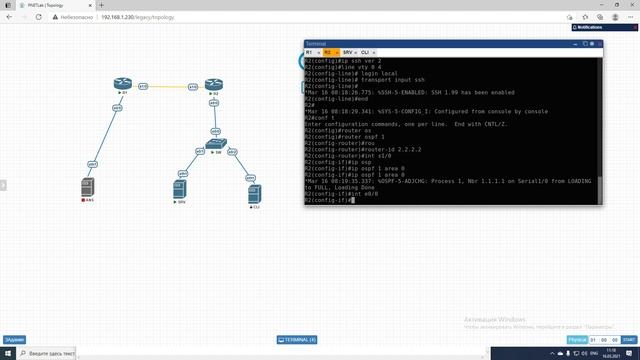Close the R1 terminal tab
Viewport: 640px width, 360px height.
[319, 53]
